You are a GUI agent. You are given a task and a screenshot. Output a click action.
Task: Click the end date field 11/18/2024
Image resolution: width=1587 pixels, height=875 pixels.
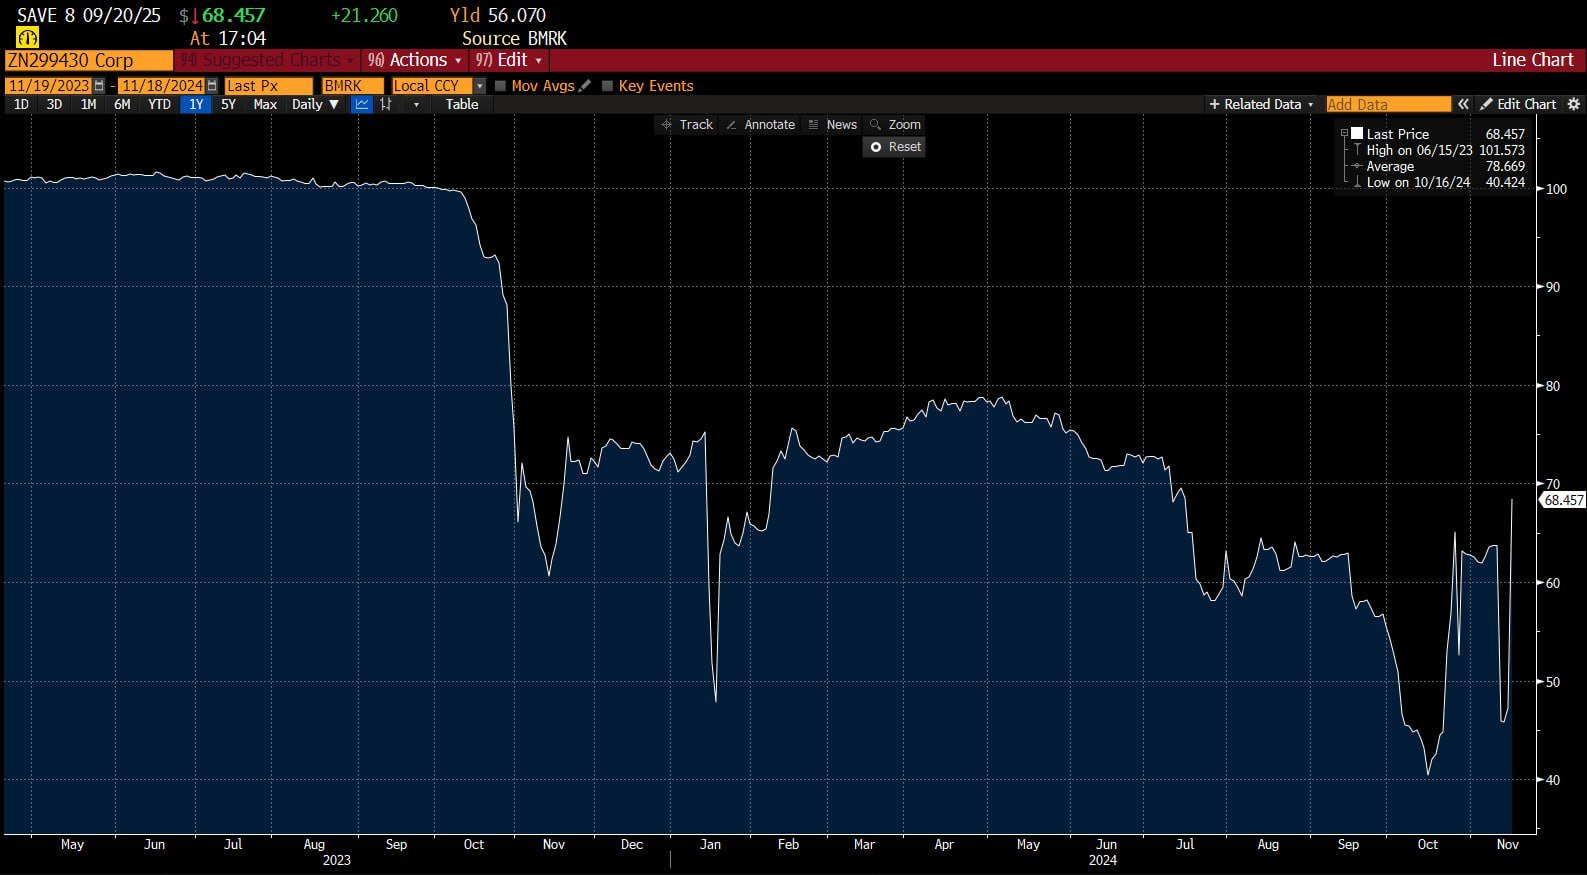(162, 86)
